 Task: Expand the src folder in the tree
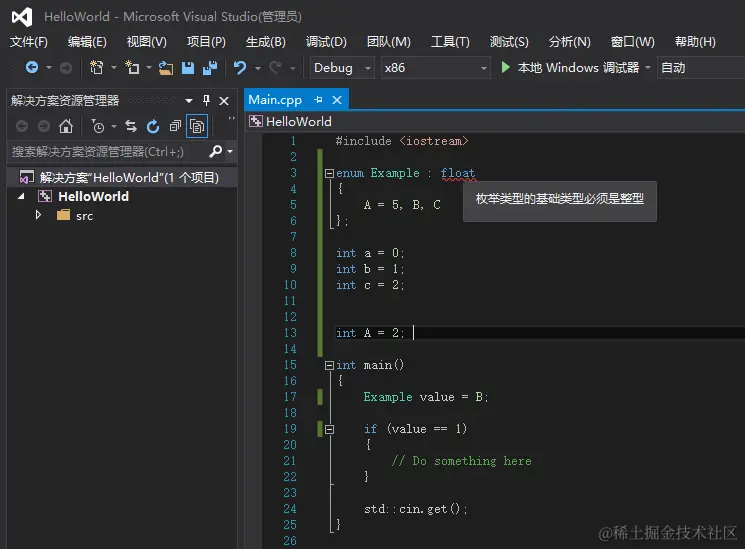coord(39,215)
